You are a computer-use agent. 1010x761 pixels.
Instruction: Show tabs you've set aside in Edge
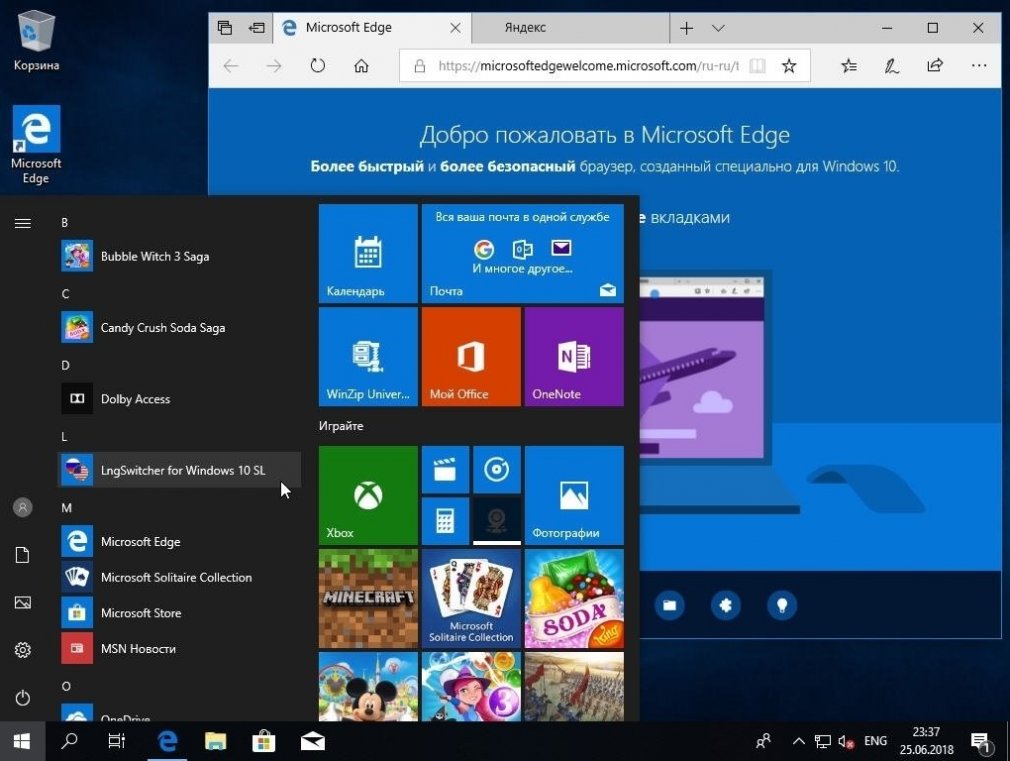[224, 28]
